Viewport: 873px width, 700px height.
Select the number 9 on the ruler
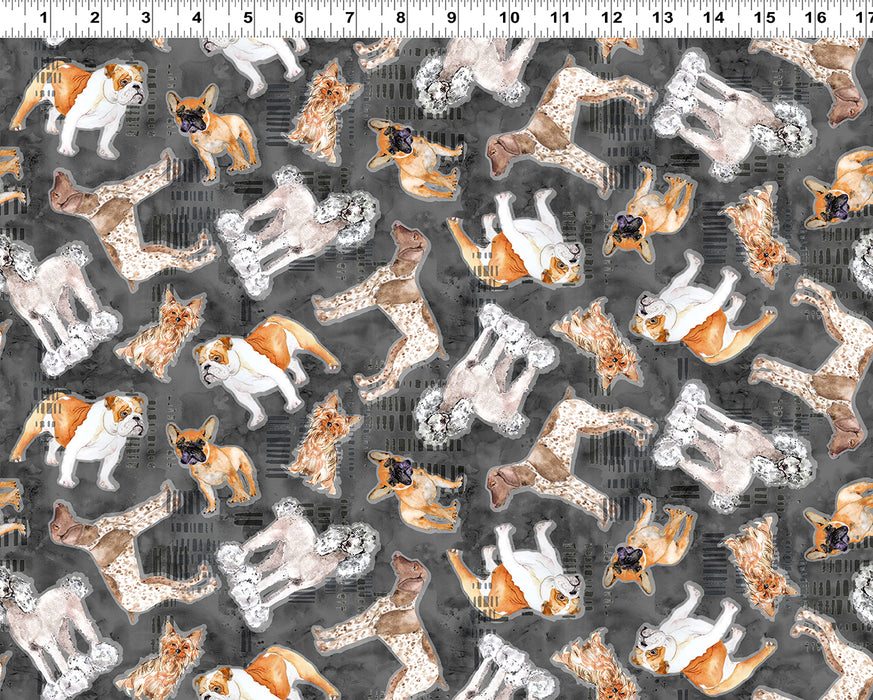click(452, 17)
